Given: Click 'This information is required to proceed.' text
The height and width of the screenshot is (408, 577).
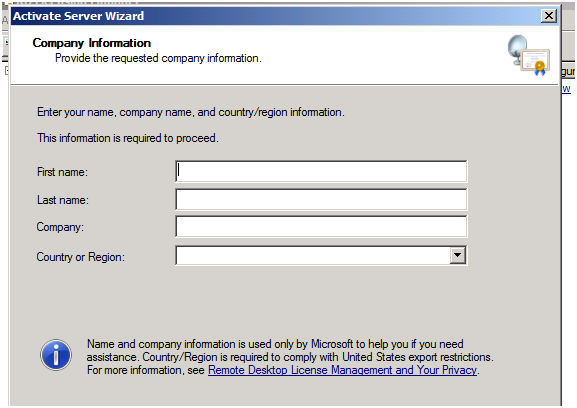Looking at the screenshot, I should click(128, 138).
